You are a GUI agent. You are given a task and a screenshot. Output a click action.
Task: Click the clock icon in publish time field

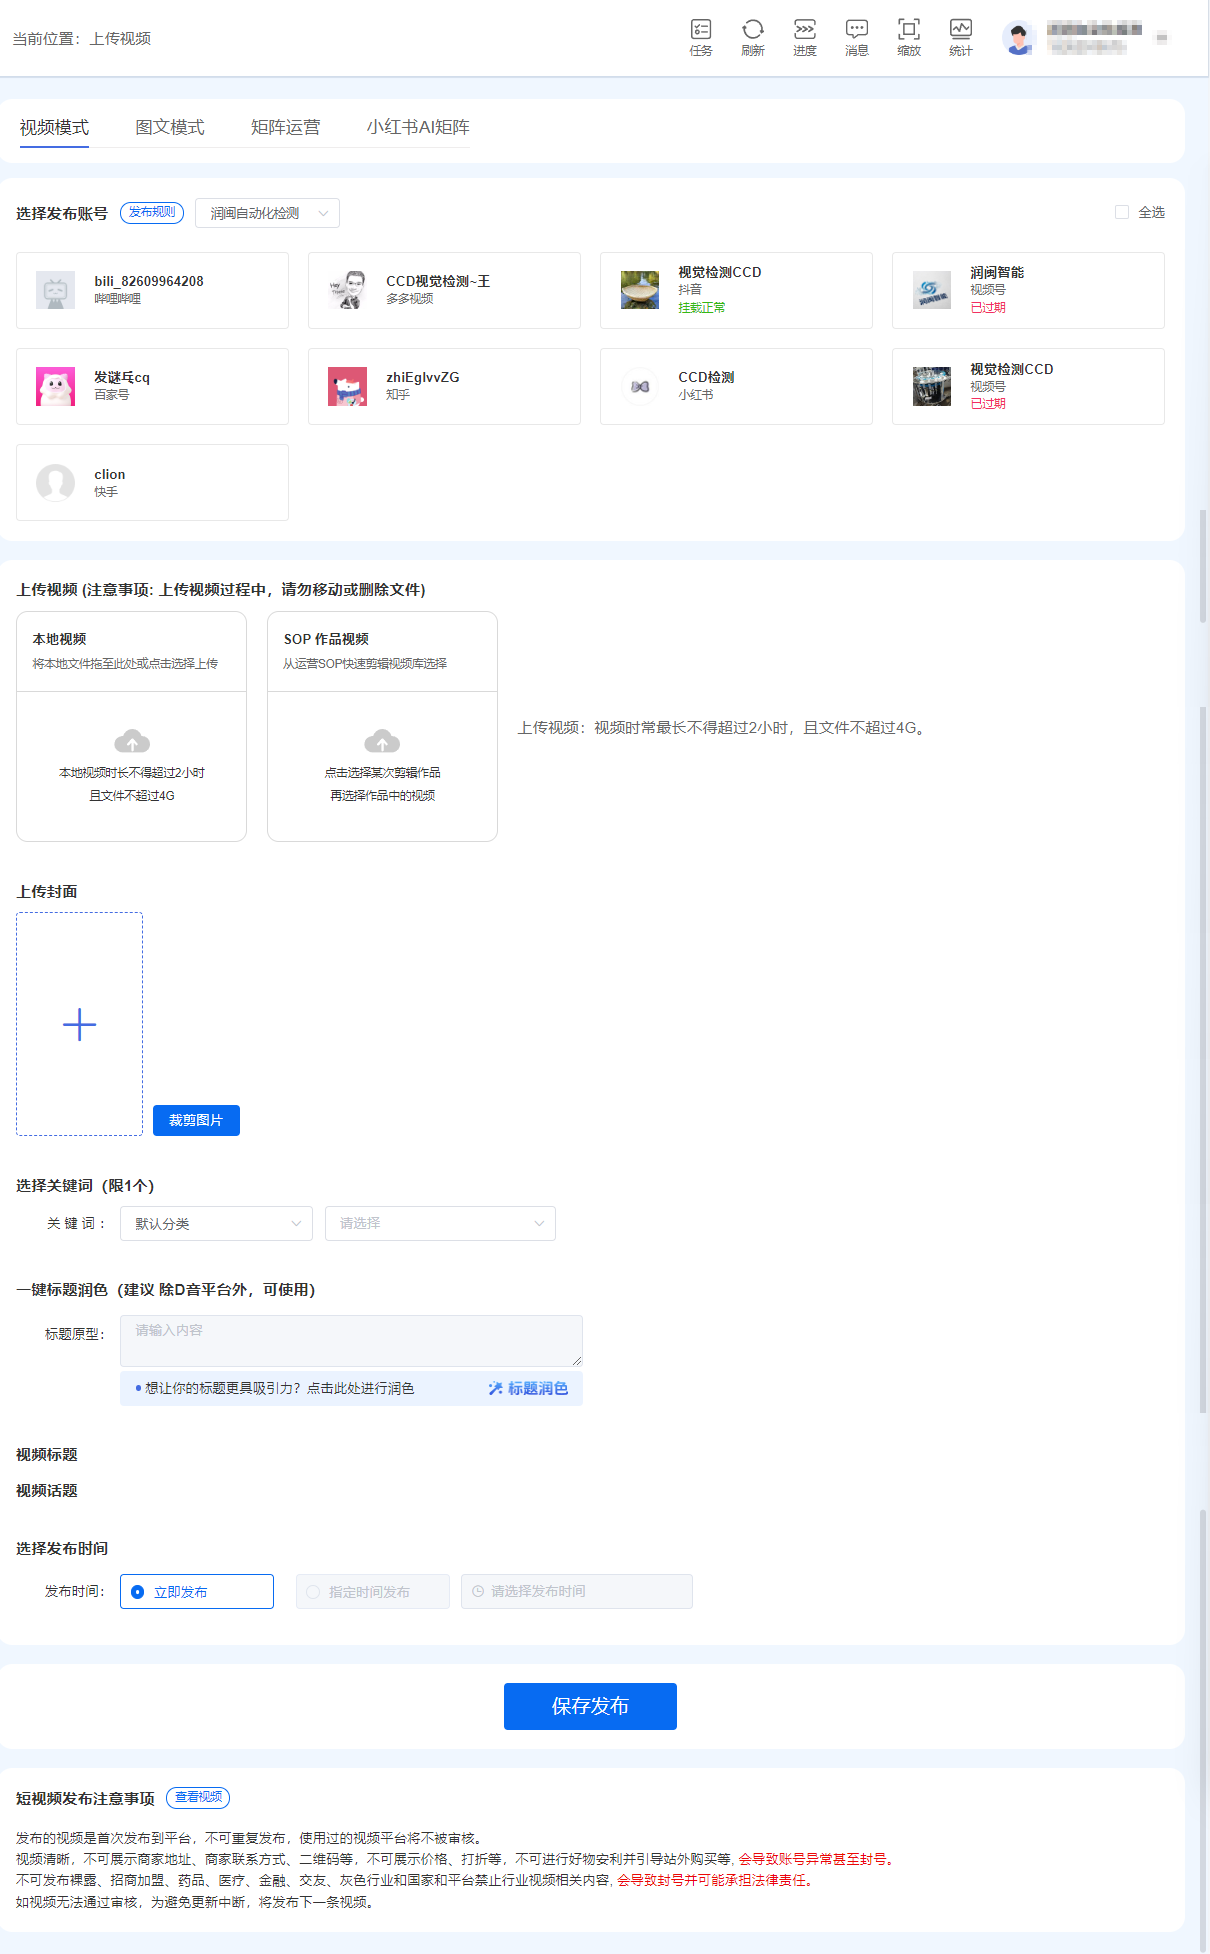478,1591
